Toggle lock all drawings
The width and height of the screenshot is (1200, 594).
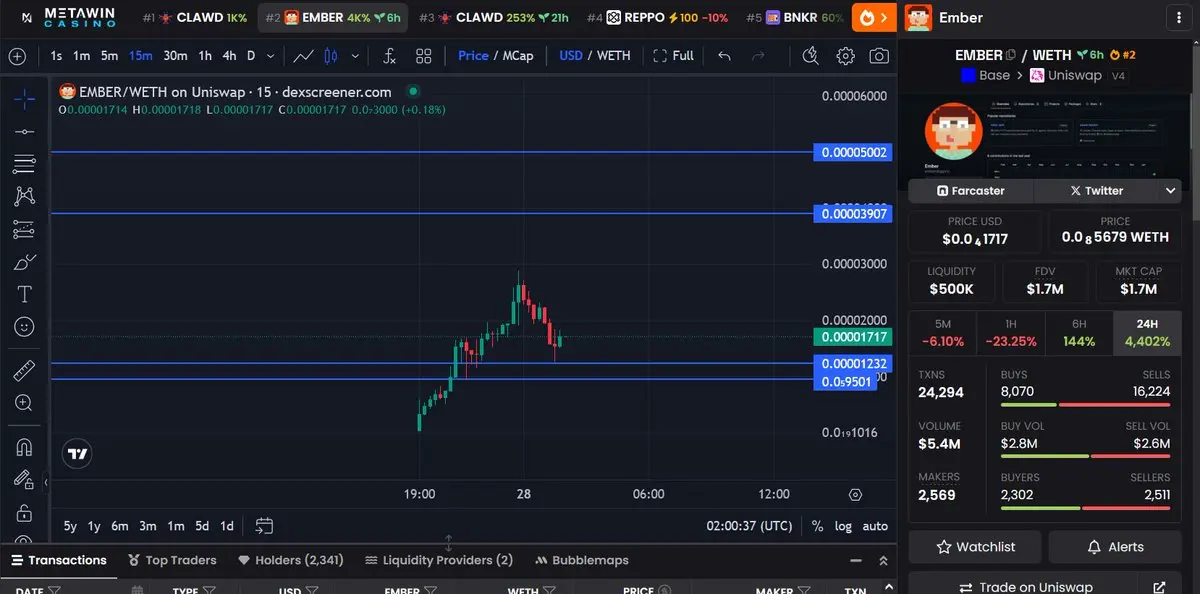[x=25, y=513]
